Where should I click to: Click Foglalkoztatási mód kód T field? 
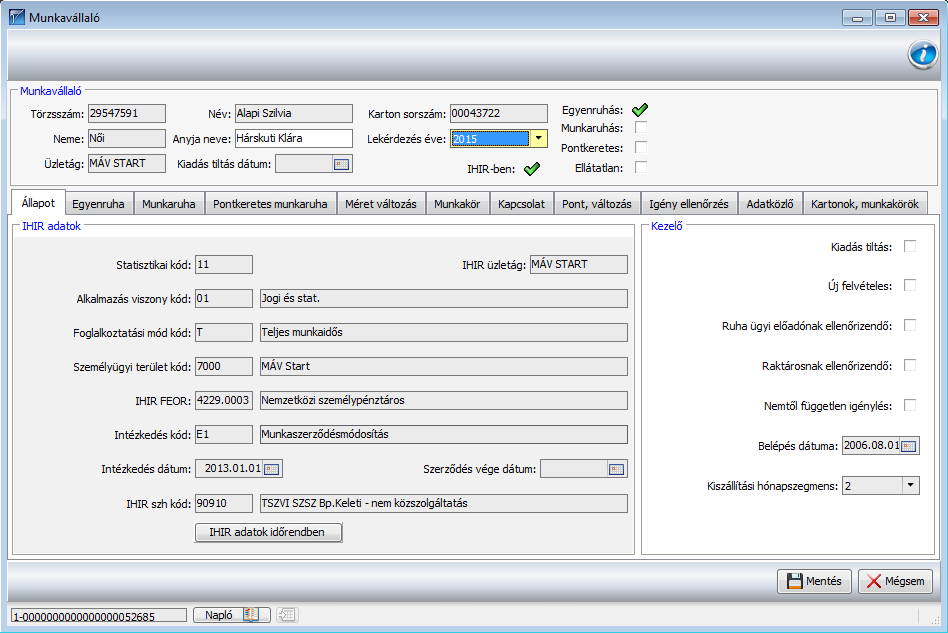(x=224, y=333)
